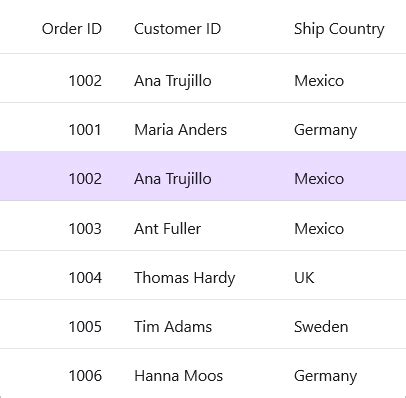Click Mexico cell in the highlighted row
The width and height of the screenshot is (406, 398).
pyautogui.click(x=319, y=179)
